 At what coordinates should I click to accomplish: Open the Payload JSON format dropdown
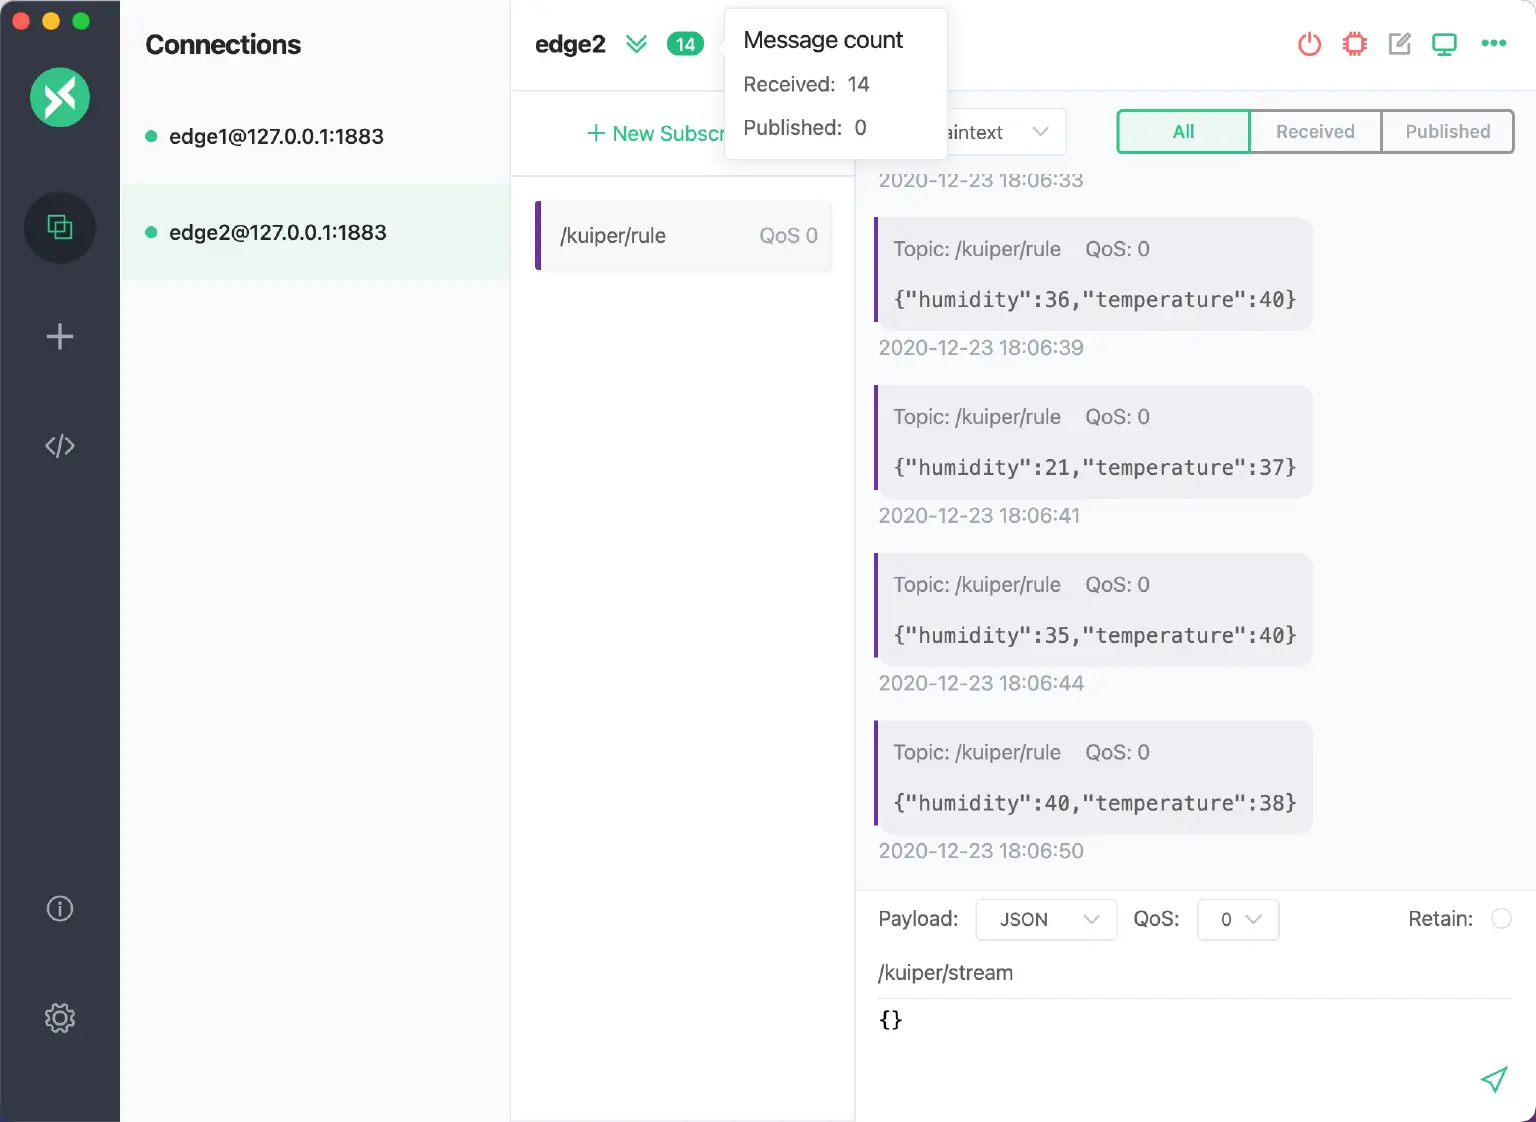coord(1046,920)
